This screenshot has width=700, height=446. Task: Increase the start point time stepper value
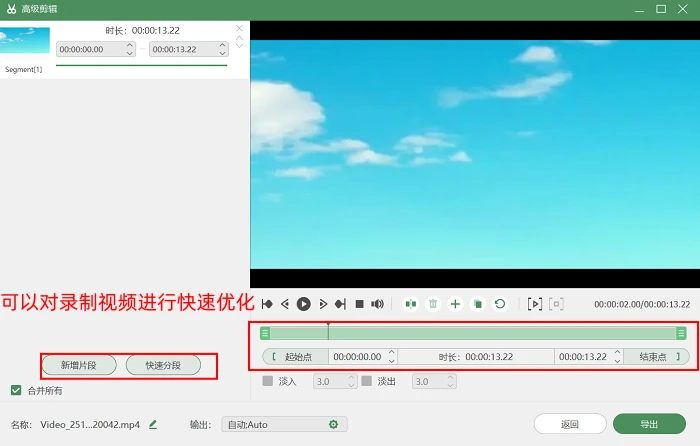pyautogui.click(x=392, y=353)
